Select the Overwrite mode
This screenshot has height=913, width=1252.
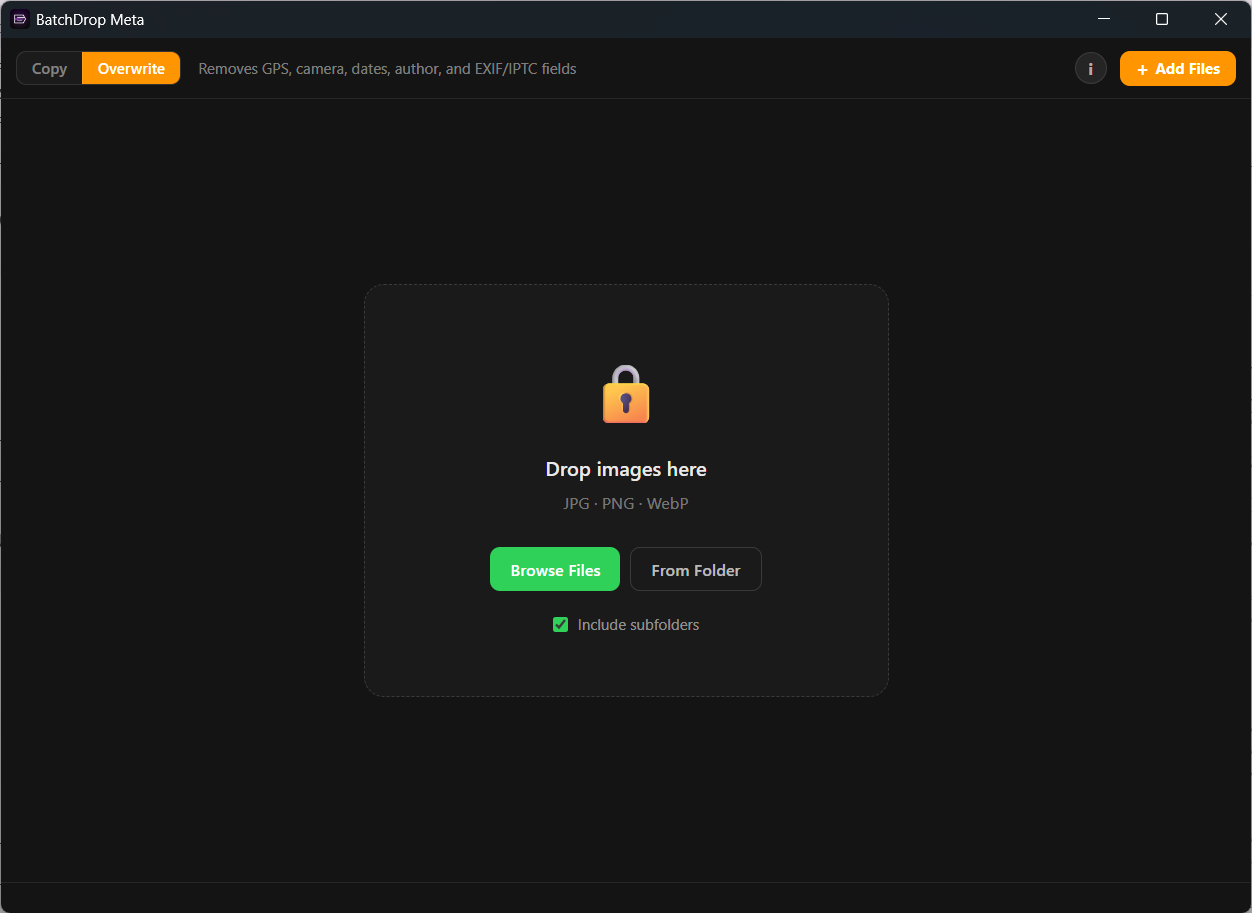pos(131,69)
